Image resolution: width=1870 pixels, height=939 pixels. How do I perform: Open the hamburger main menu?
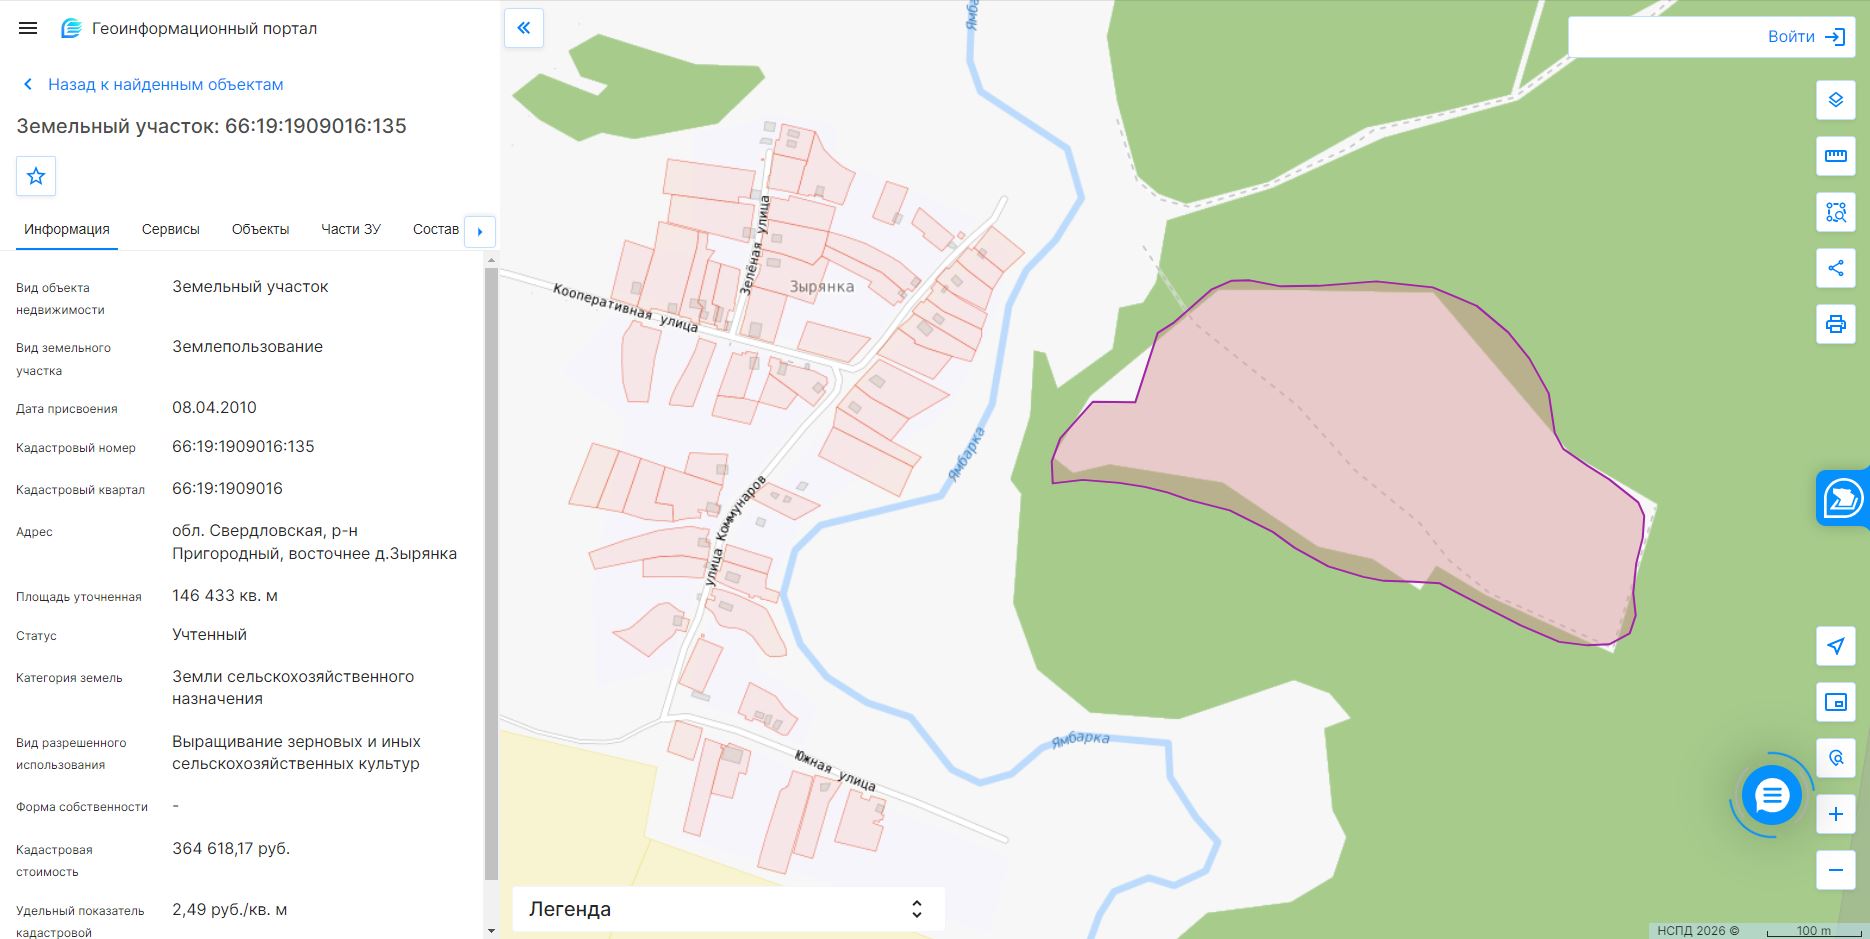(28, 28)
